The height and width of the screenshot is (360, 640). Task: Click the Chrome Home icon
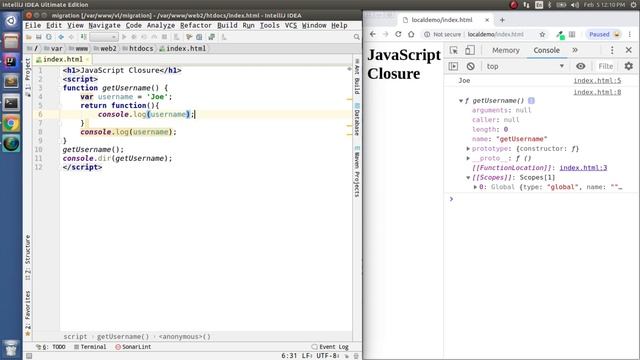[x=411, y=34]
